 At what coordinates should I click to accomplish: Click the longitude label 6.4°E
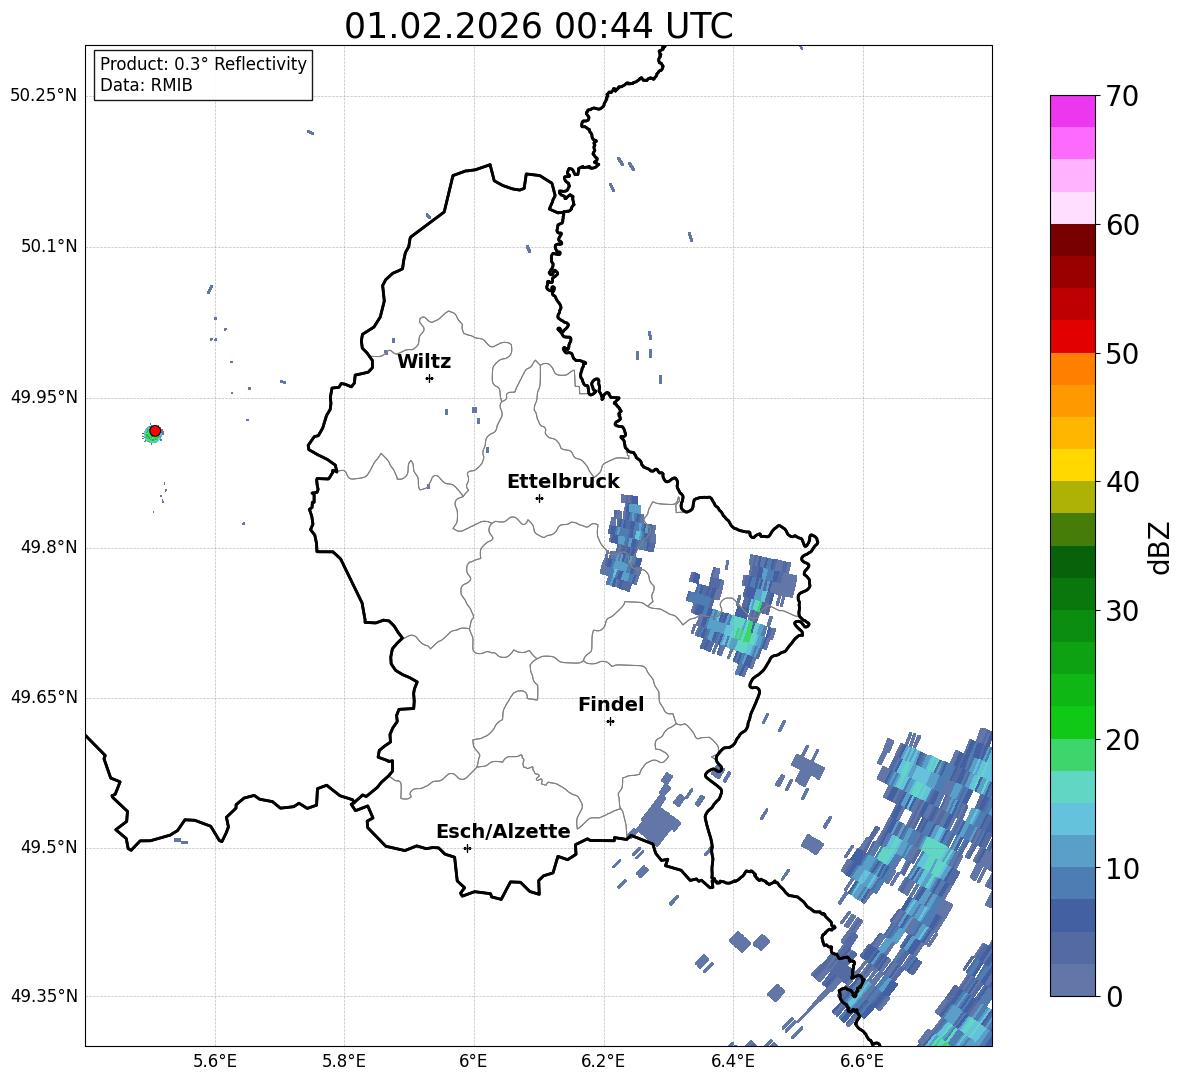[x=732, y=1061]
